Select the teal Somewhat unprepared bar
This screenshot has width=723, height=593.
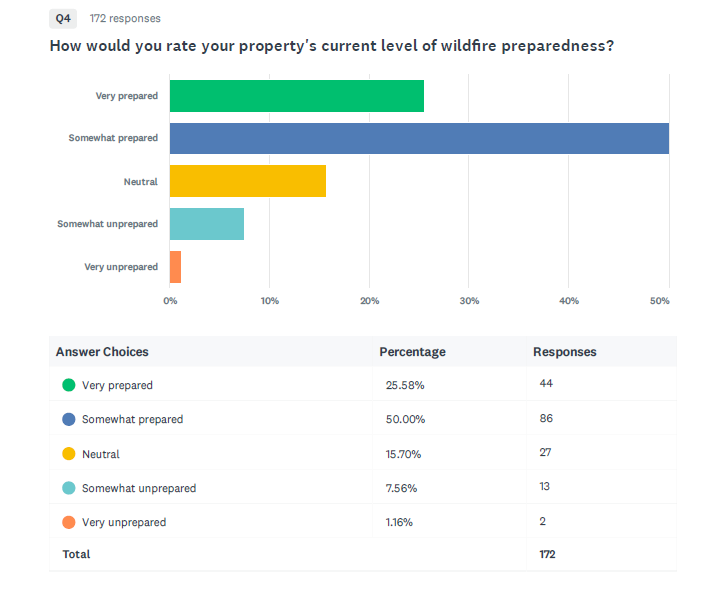click(x=207, y=224)
